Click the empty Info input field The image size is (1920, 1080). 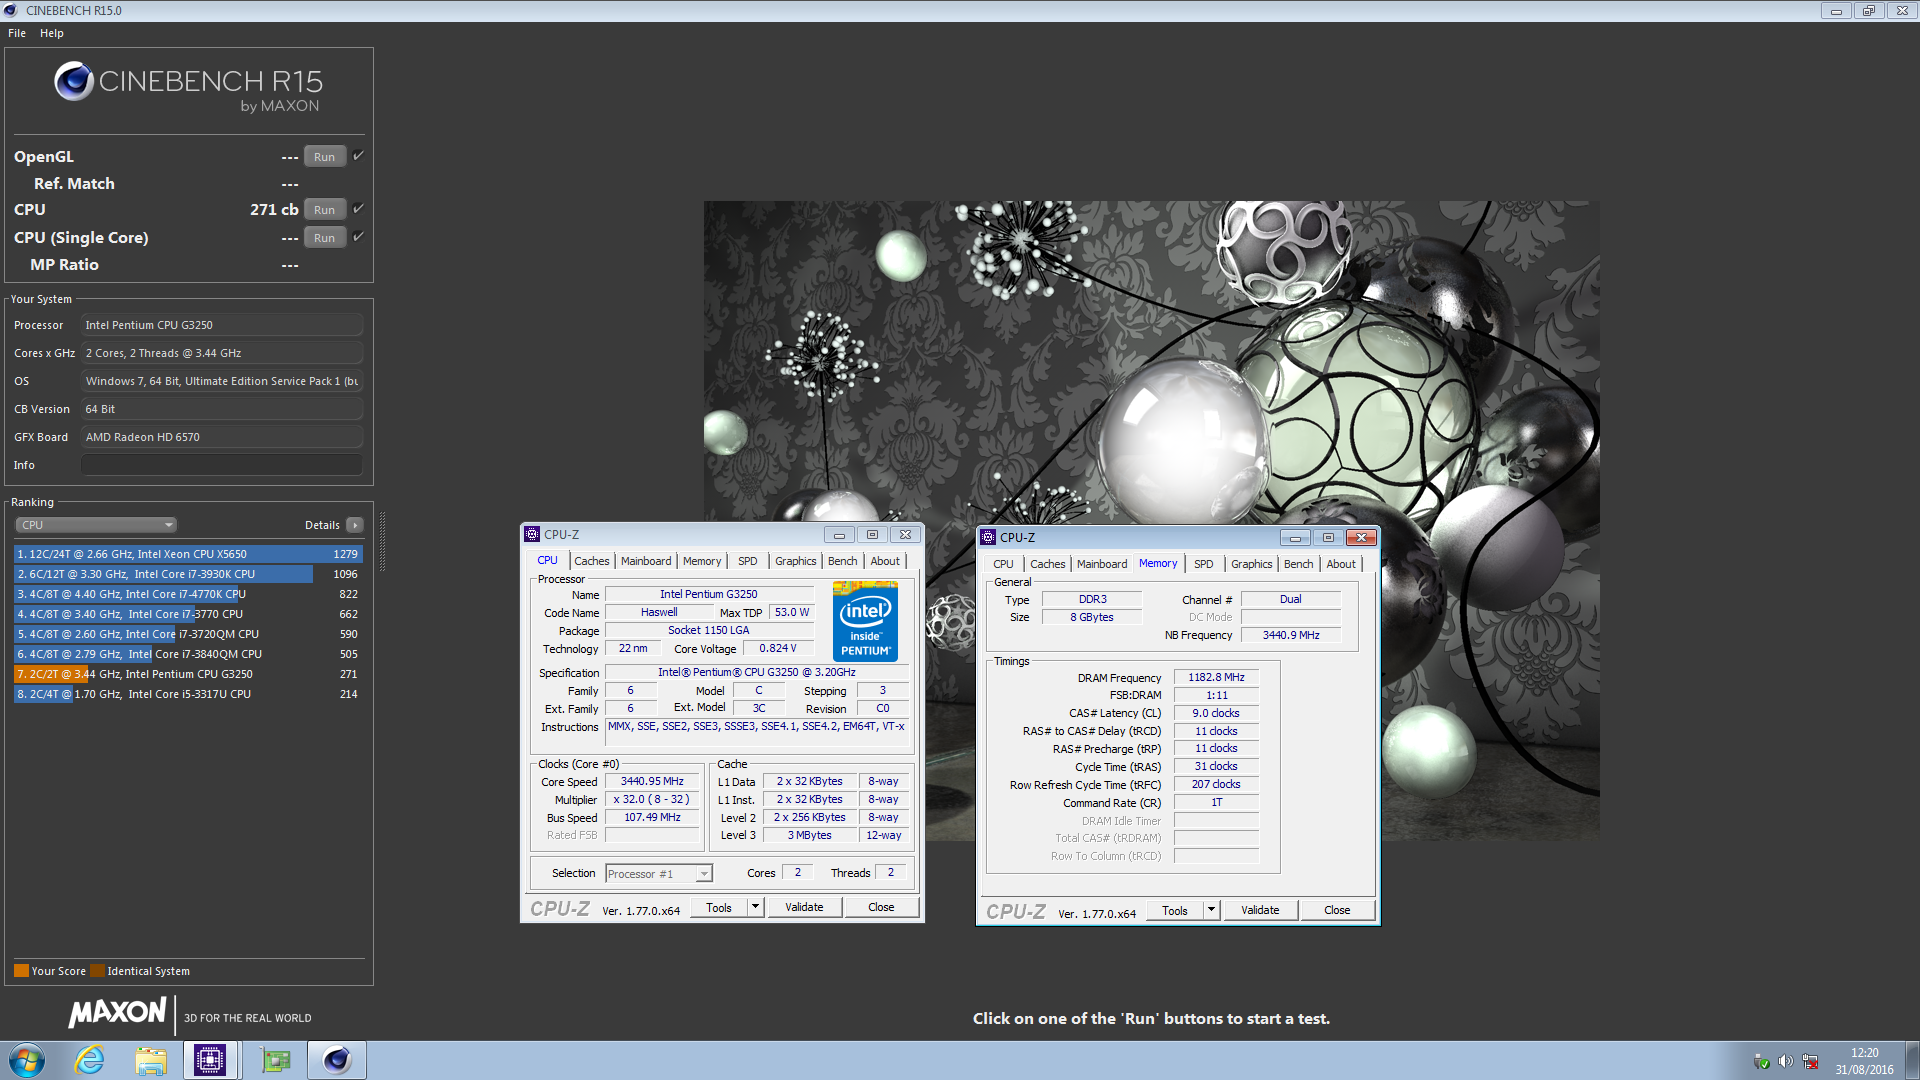[222, 465]
